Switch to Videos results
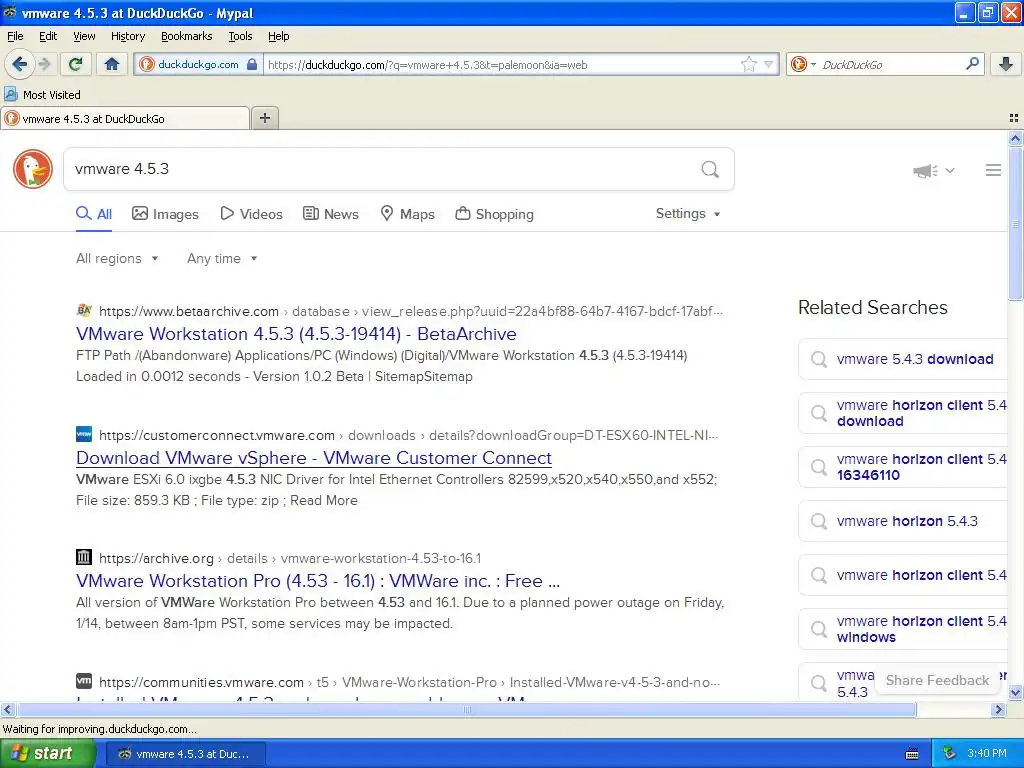1024x768 pixels. coord(251,214)
